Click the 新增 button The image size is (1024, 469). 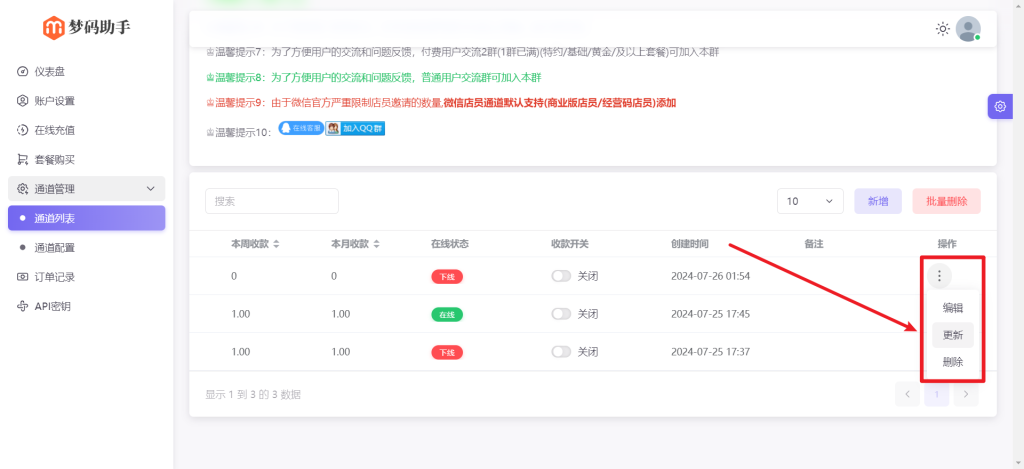point(877,201)
